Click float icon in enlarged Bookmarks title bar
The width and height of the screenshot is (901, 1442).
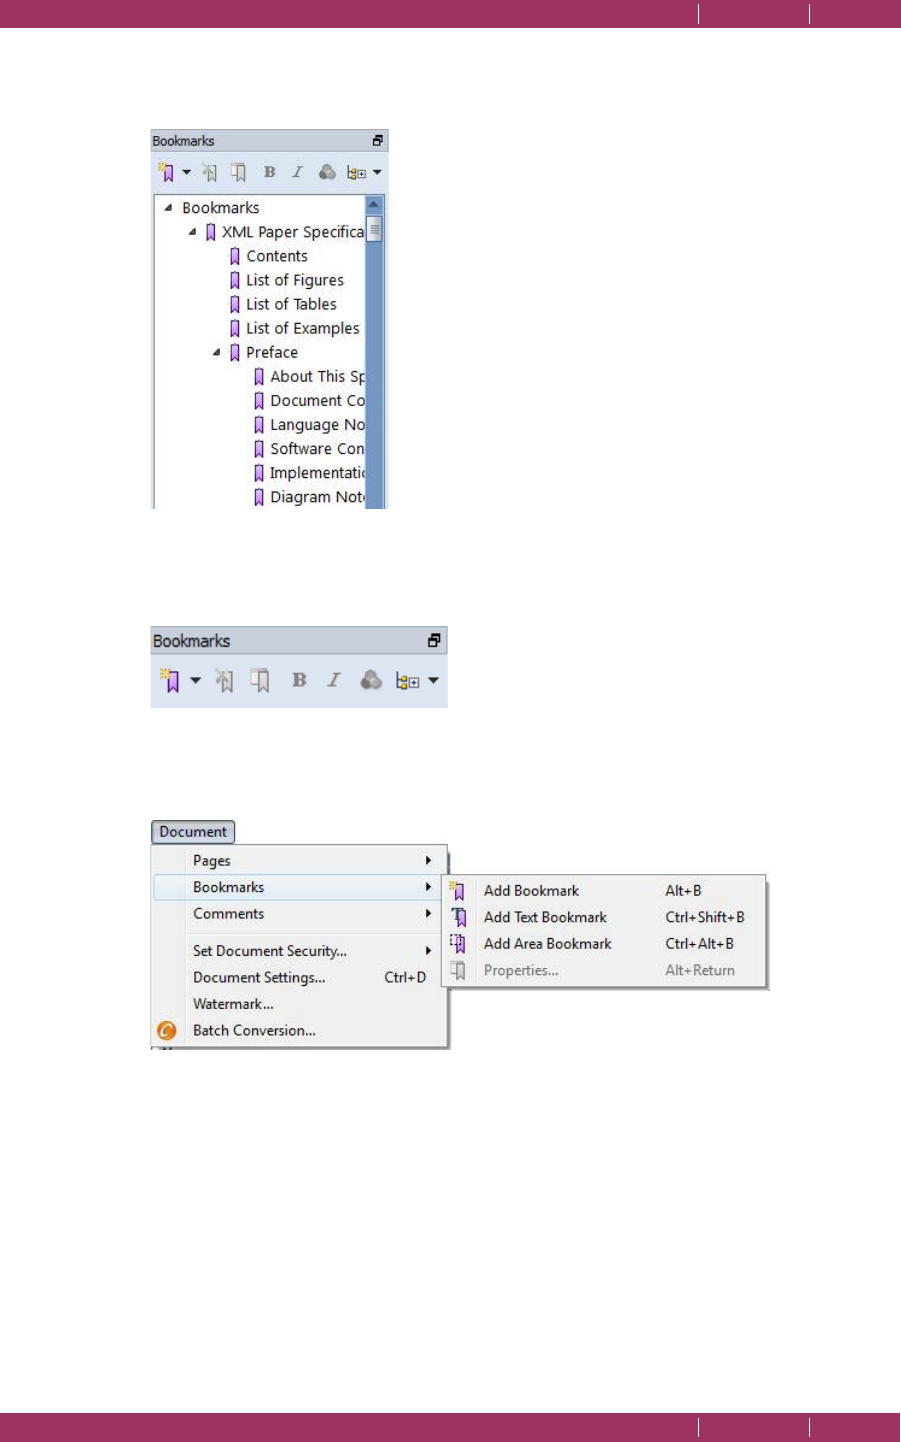434,641
